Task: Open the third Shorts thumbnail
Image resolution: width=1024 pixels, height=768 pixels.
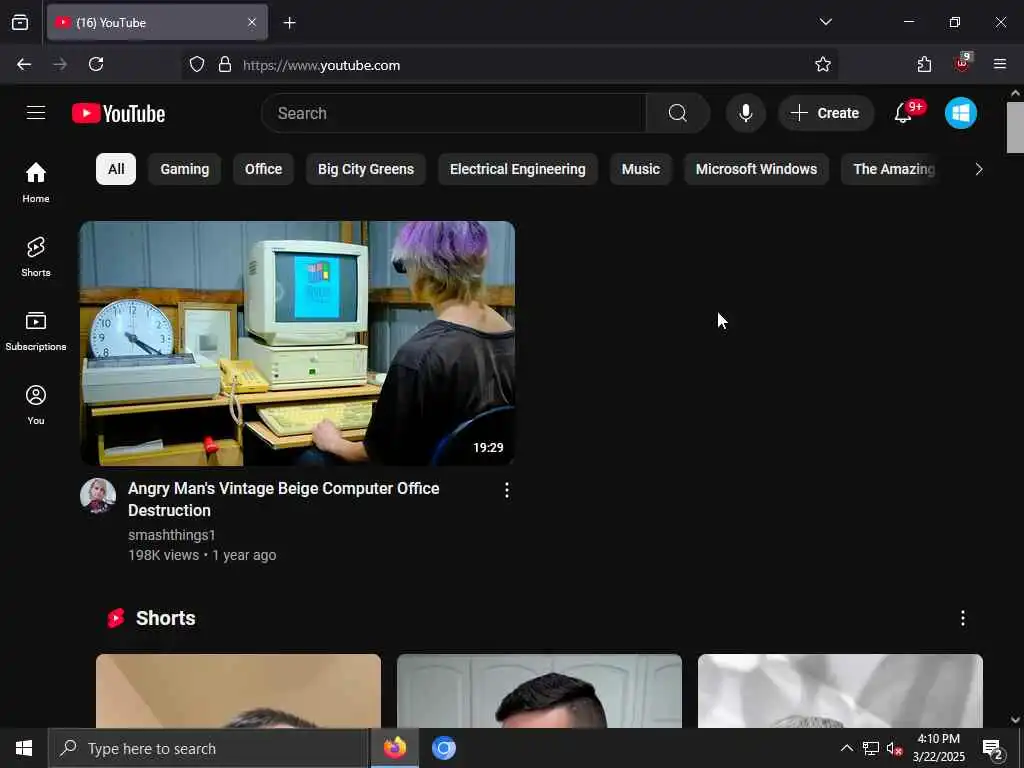Action: [840, 691]
